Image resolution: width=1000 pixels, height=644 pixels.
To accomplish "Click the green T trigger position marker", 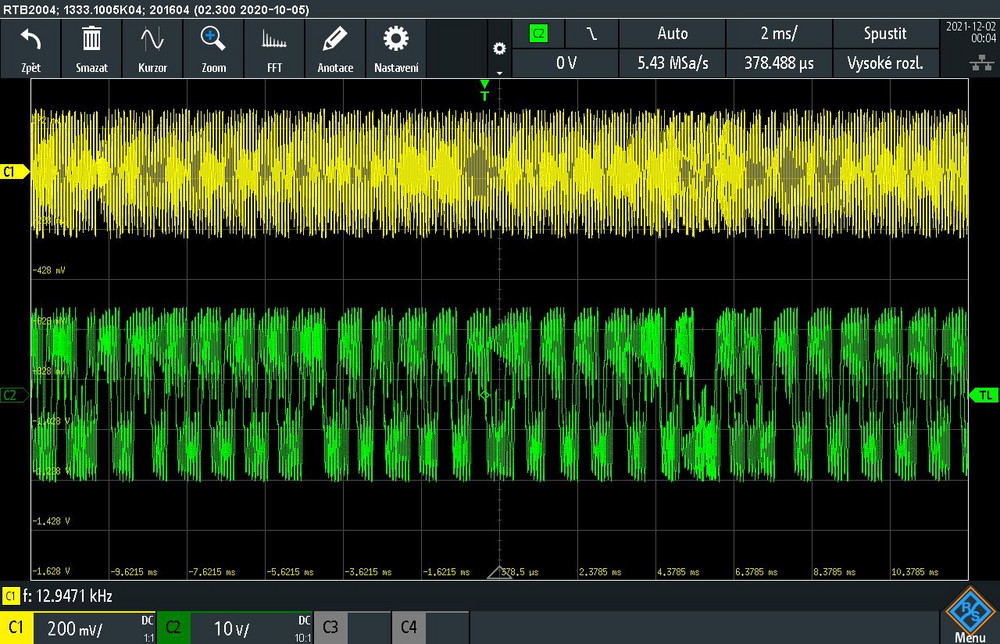I will pos(485,91).
